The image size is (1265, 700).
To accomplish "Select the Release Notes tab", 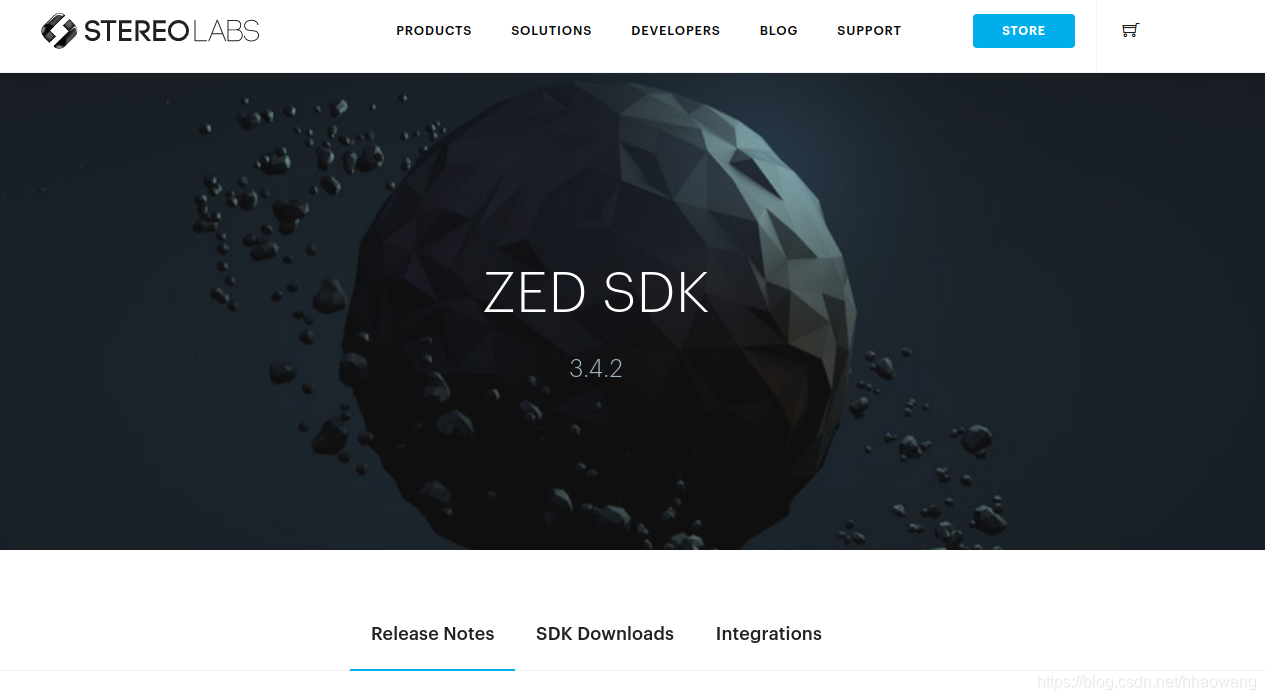I will [x=433, y=634].
